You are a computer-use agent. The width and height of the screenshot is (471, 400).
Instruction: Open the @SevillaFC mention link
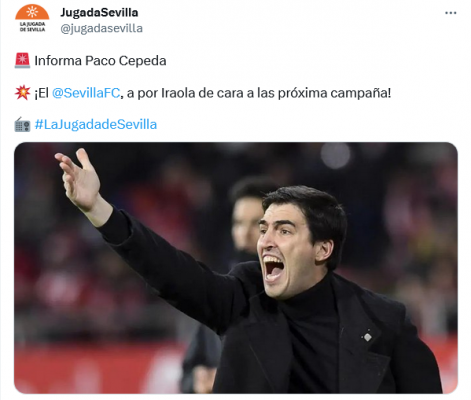tap(86, 93)
